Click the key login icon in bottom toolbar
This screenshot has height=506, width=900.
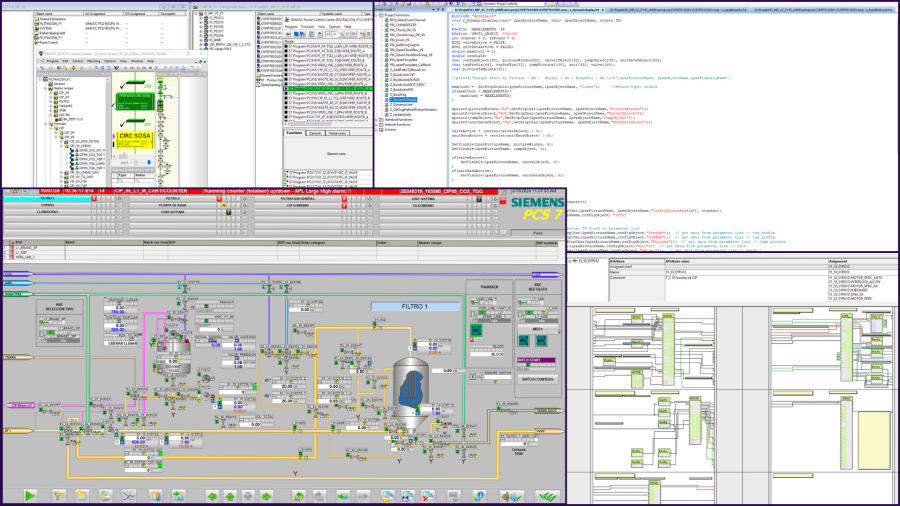59,495
